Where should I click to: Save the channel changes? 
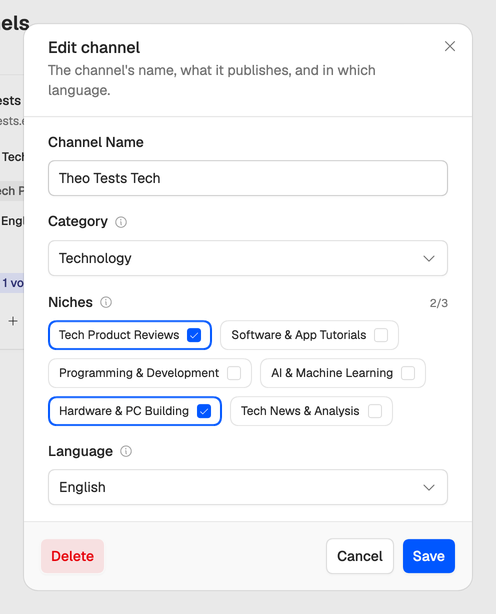pyautogui.click(x=429, y=556)
